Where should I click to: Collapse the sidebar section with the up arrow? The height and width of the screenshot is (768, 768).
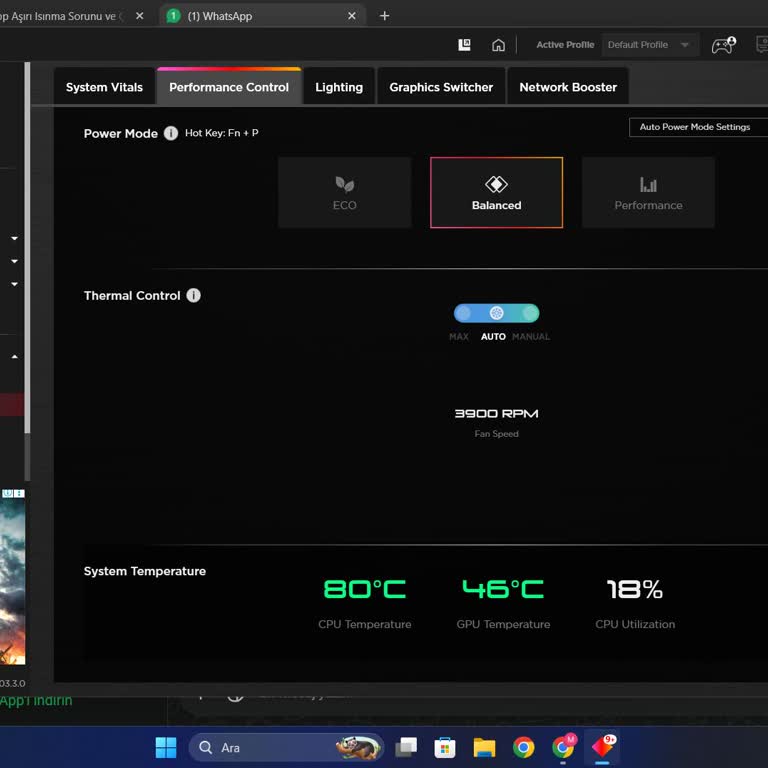point(14,356)
